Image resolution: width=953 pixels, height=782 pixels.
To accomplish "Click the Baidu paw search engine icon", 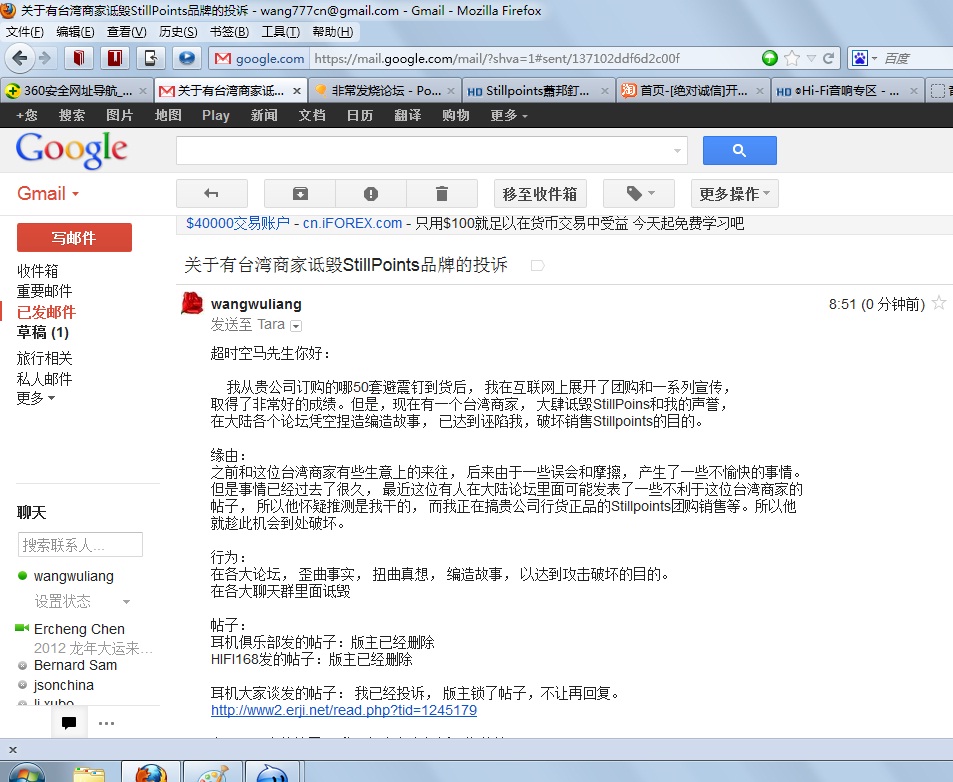I will [860, 58].
